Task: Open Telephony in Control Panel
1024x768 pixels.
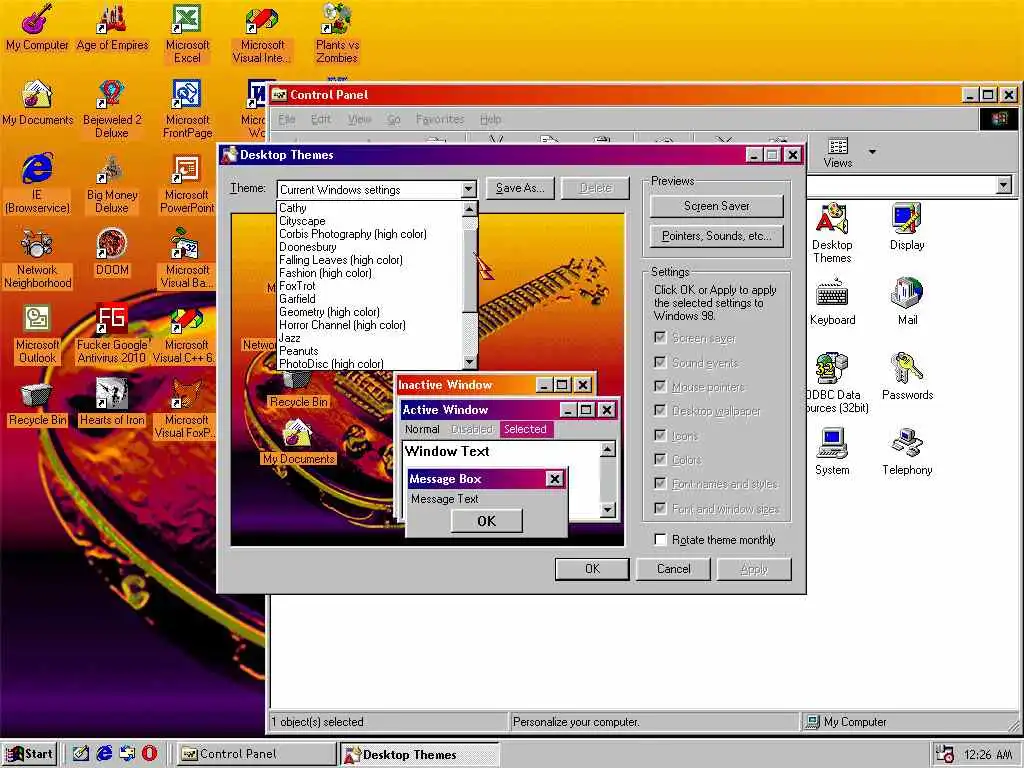Action: coord(907,452)
